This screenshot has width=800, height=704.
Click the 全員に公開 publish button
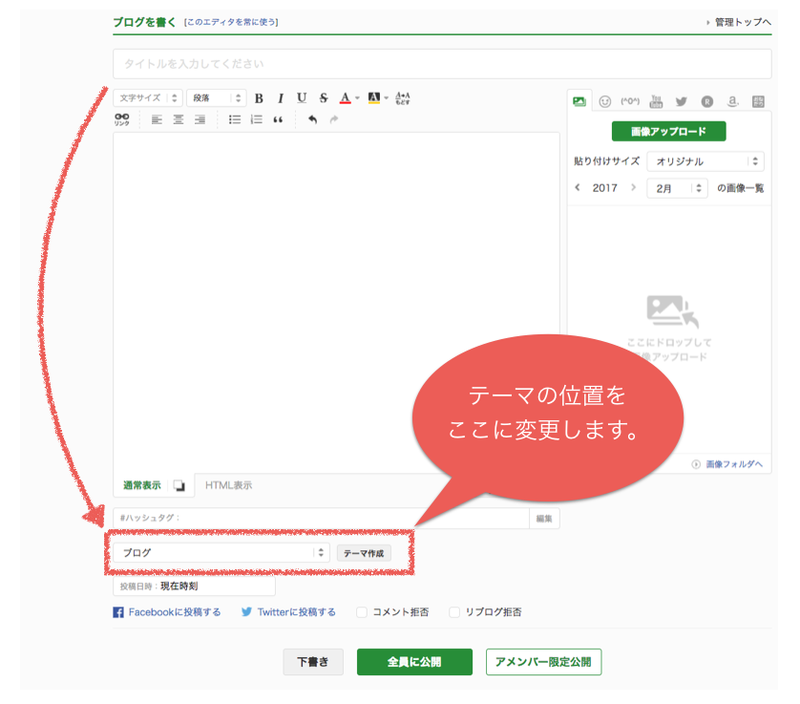pyautogui.click(x=414, y=662)
